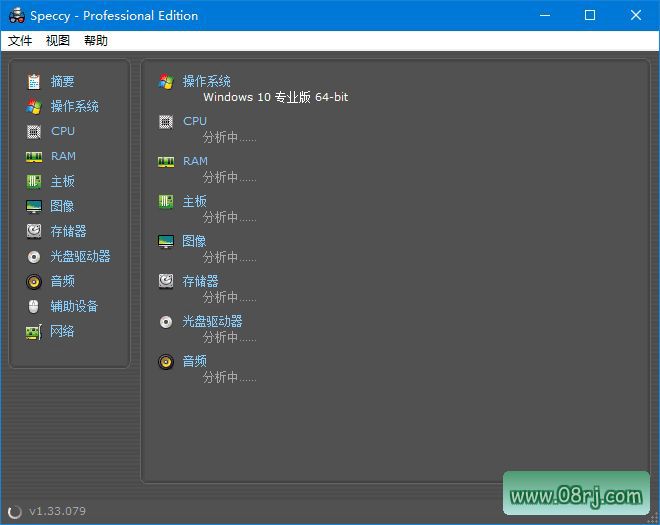Viewport: 660px width, 525px height.
Task: Click the 存储器 drive icon in summary panel
Action: coord(166,281)
